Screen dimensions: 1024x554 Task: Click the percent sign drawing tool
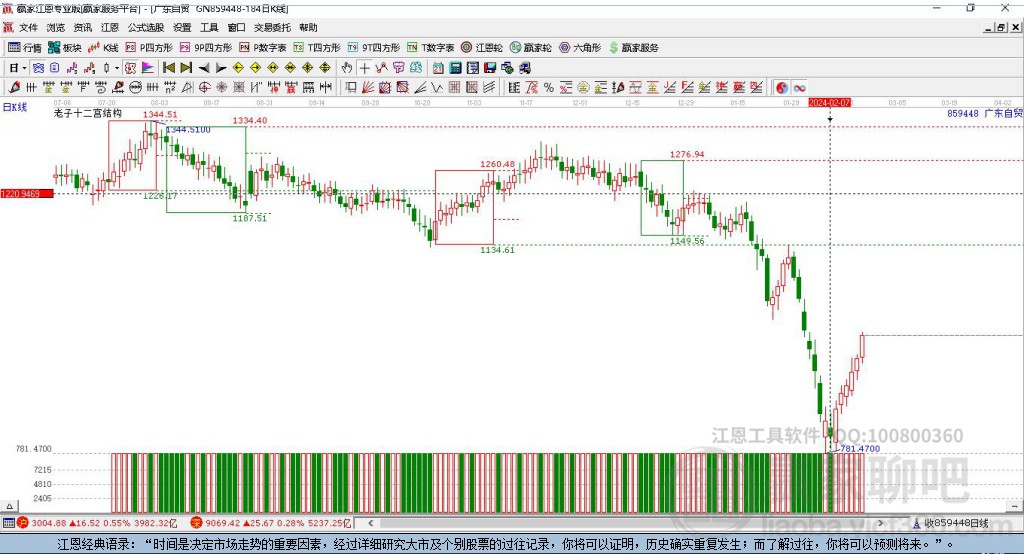549,88
